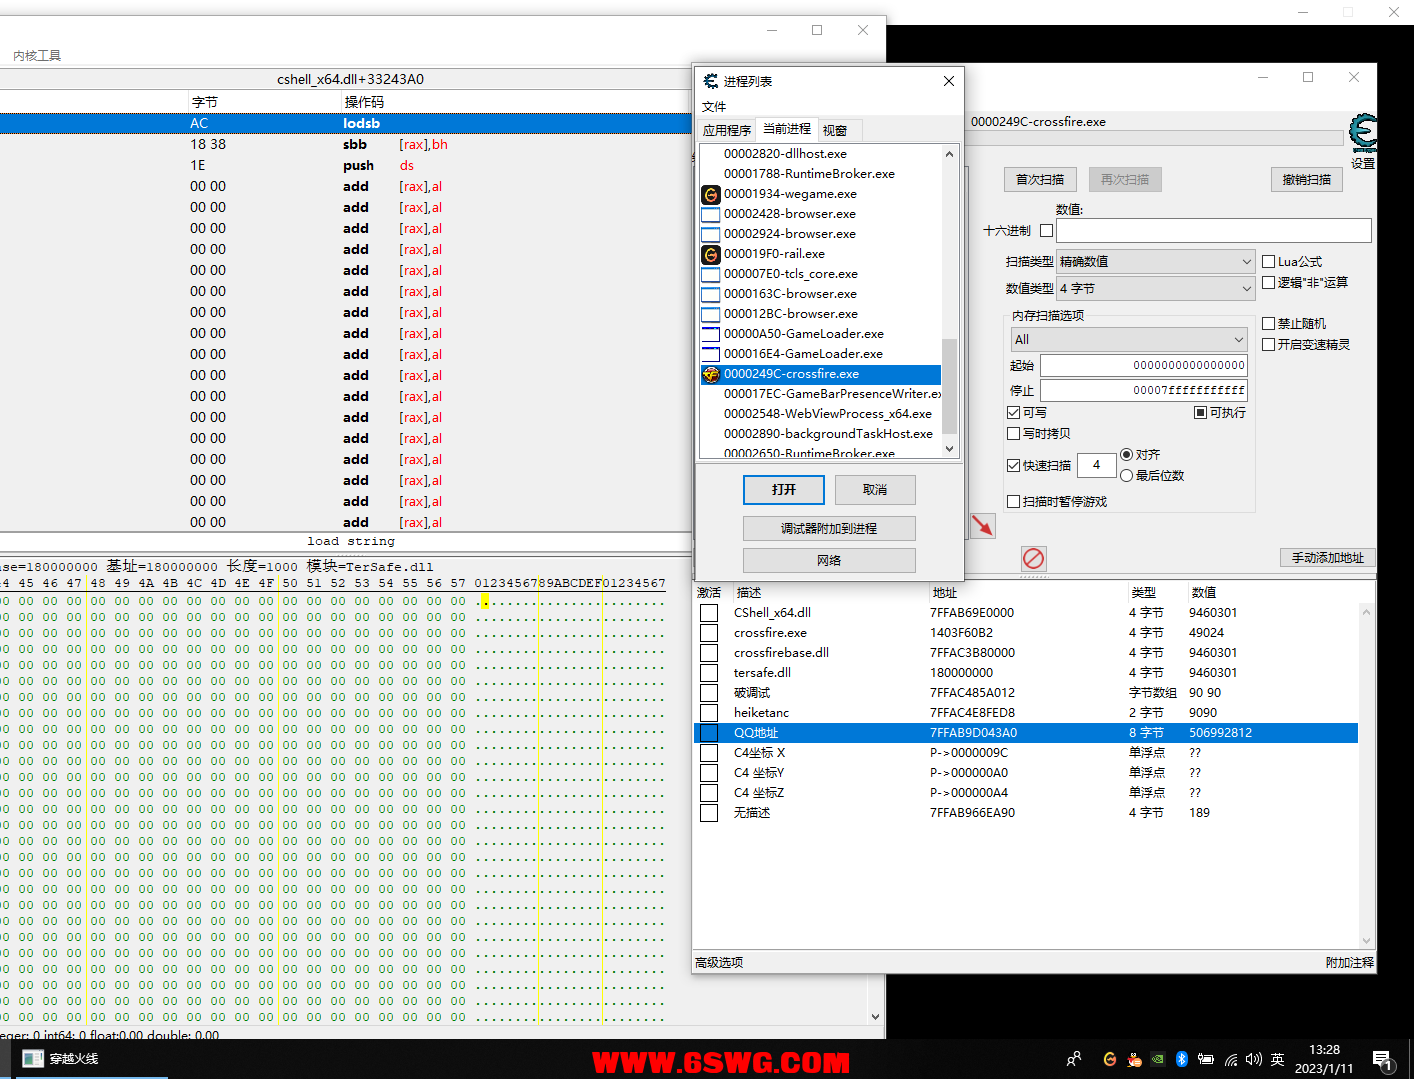The width and height of the screenshot is (1414, 1079).
Task: Click 停止 stop address field
Action: 1144,391
